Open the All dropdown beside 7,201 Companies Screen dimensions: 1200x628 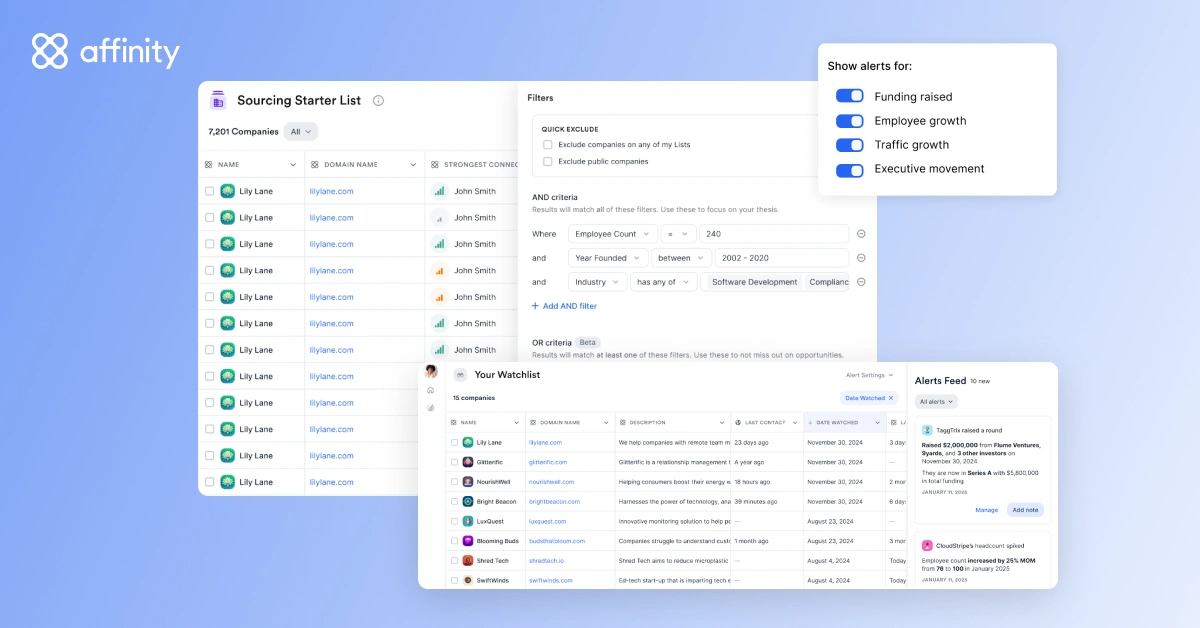tap(301, 131)
